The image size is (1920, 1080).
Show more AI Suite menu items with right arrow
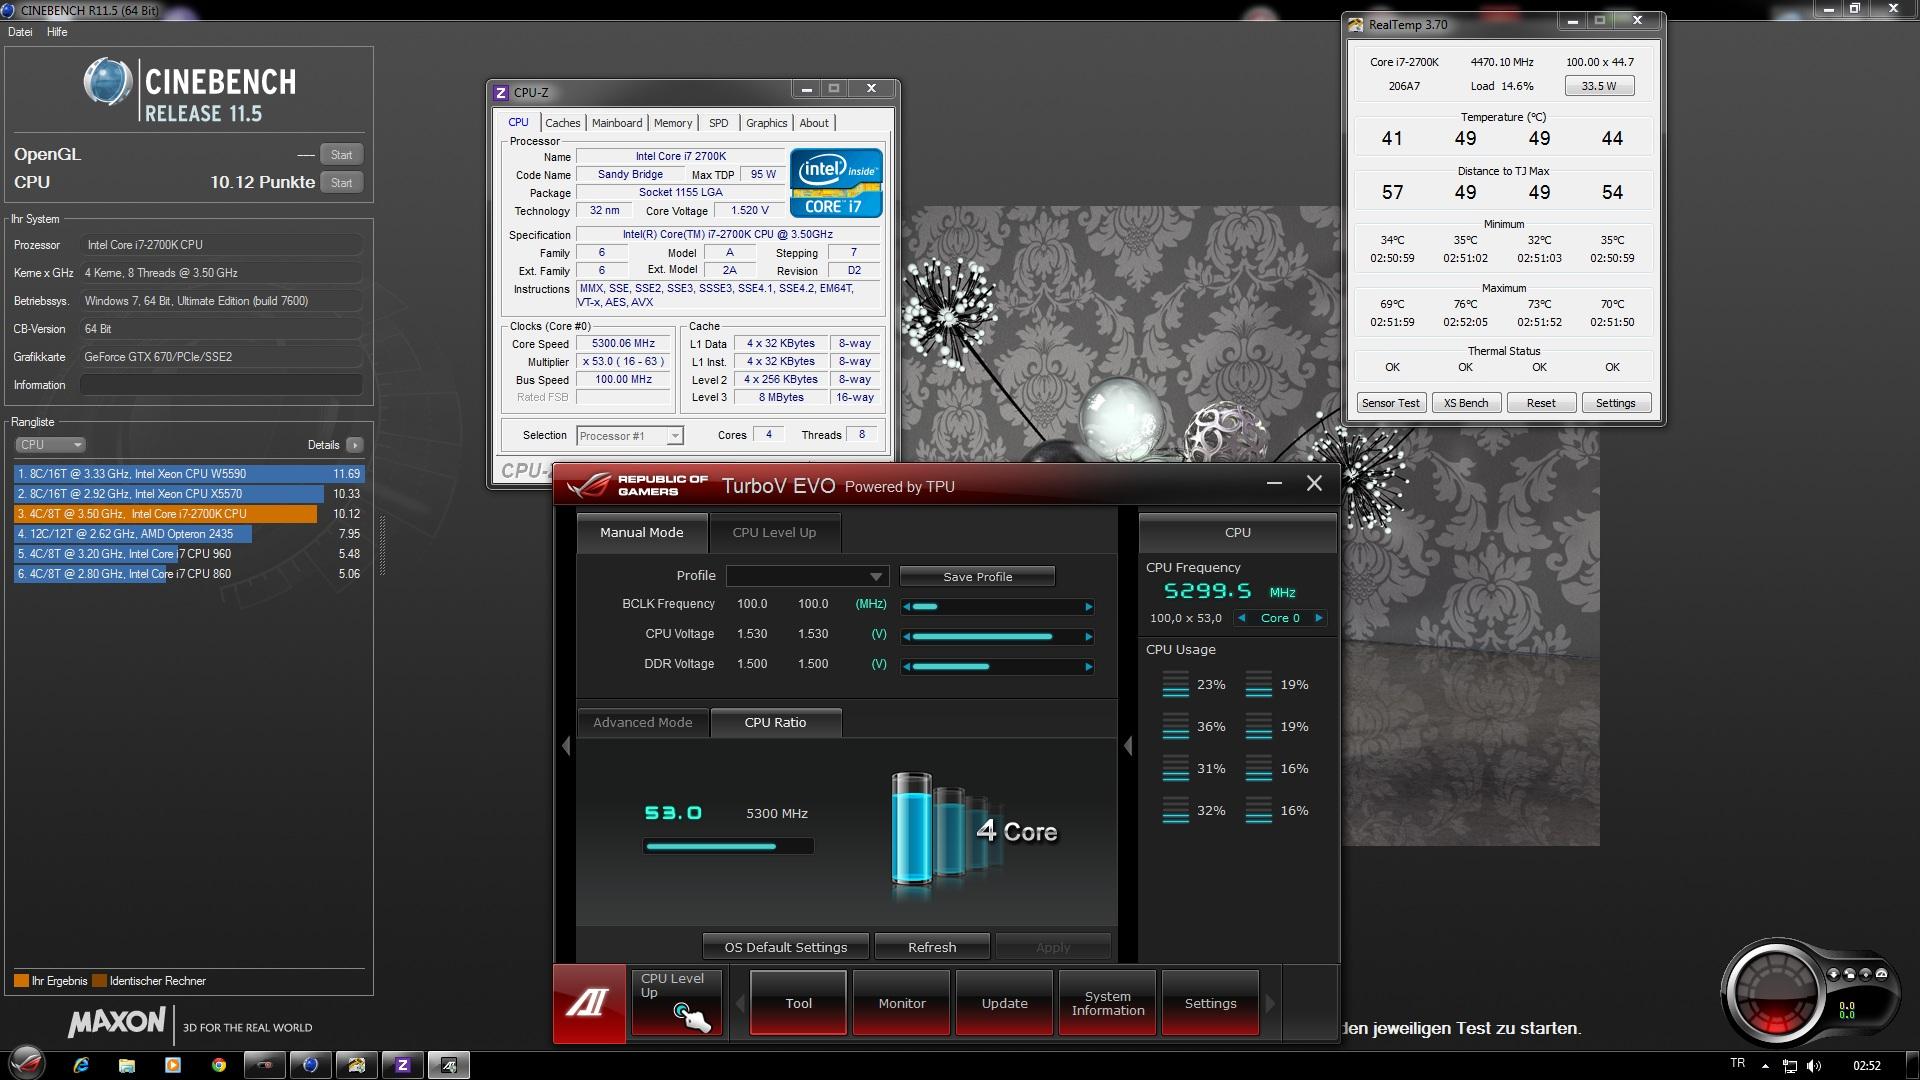point(1270,1003)
